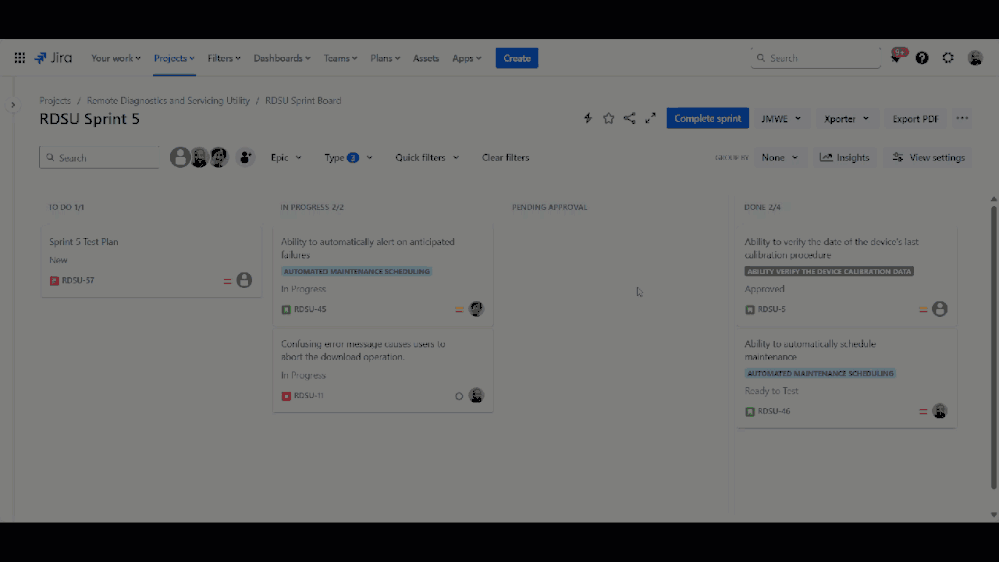
Task: Open the Dashboards menu
Action: (x=282, y=58)
